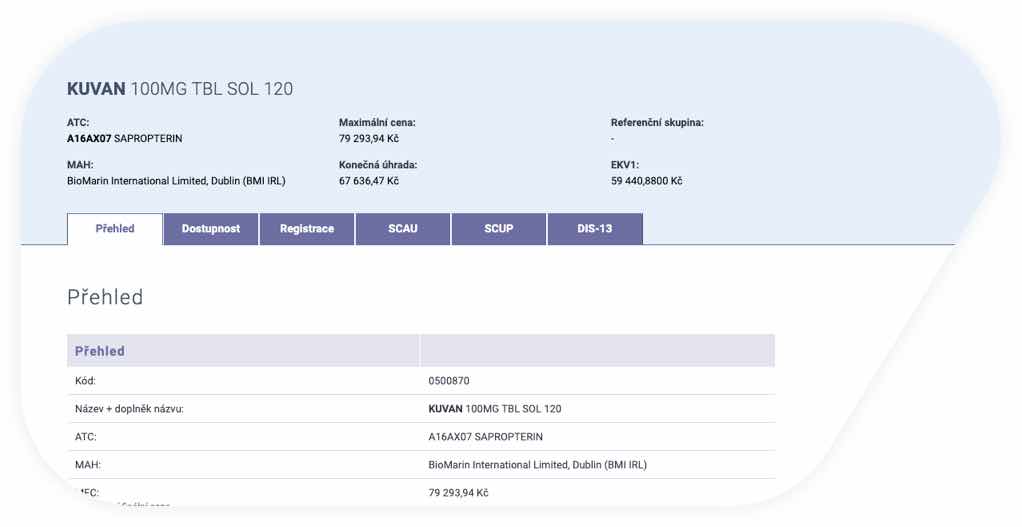Click the EKV1 label
The image size is (1022, 527).
pos(624,165)
